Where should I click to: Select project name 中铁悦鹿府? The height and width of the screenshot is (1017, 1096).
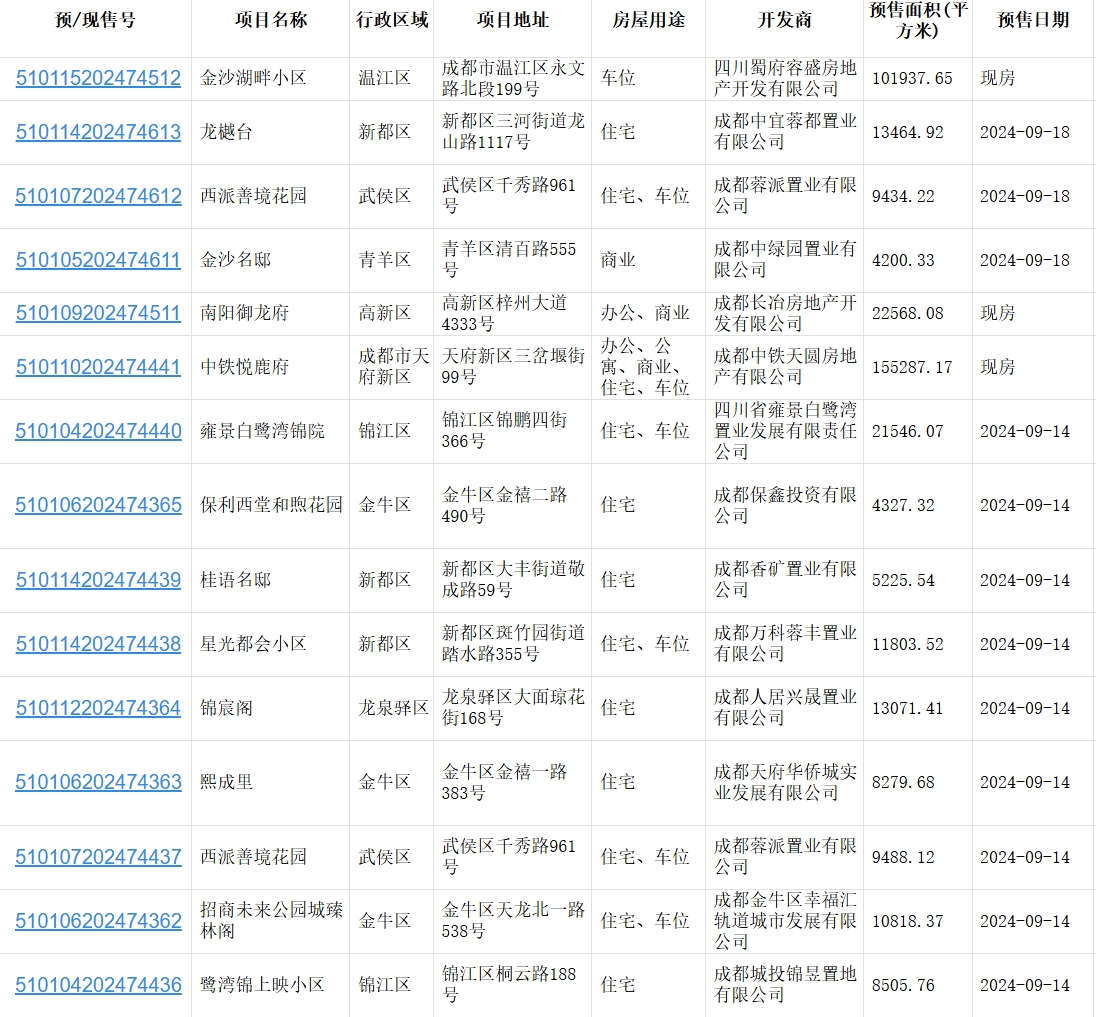click(x=244, y=367)
